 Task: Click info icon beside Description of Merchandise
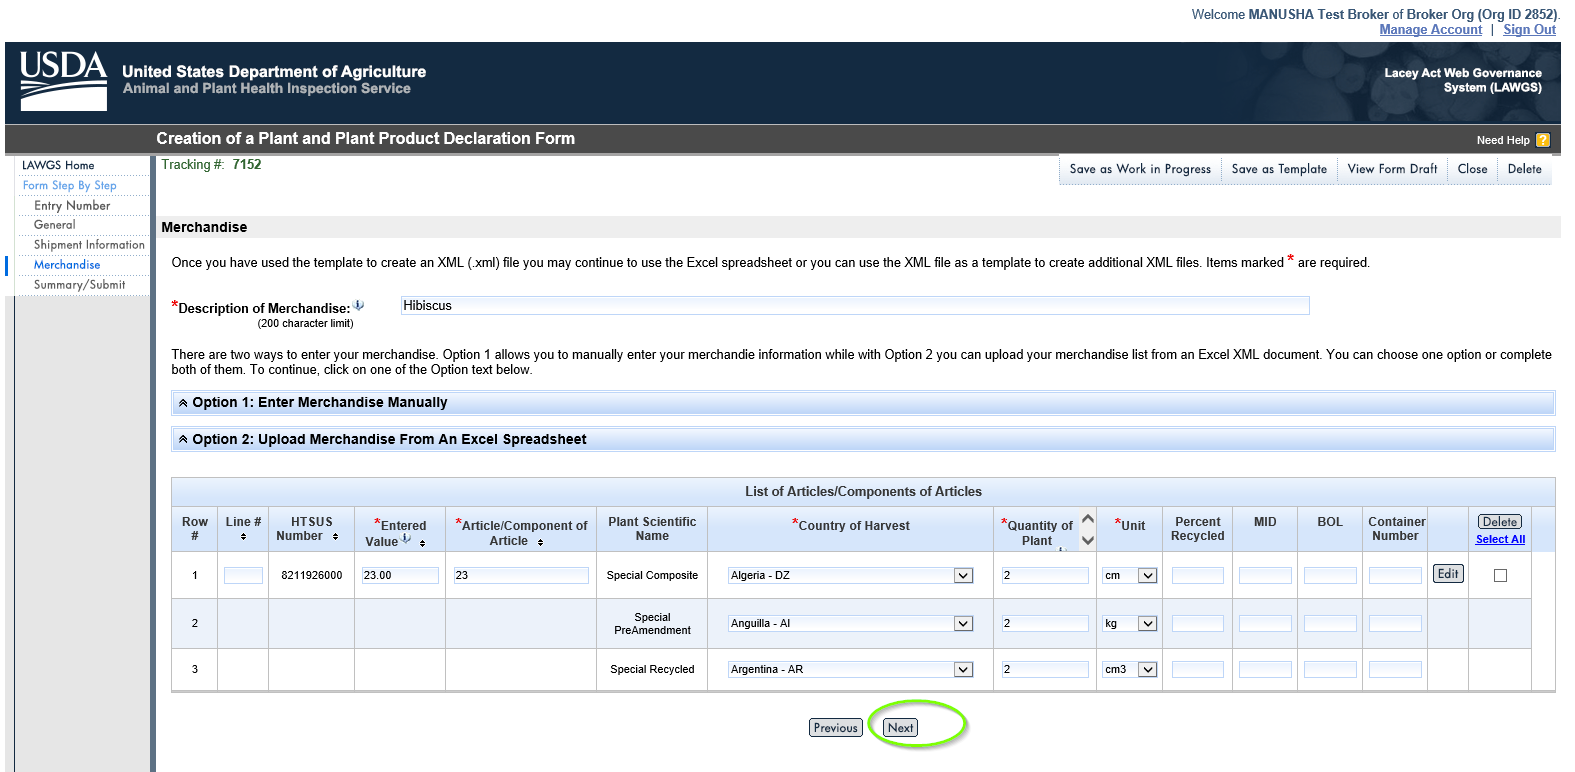[359, 306]
